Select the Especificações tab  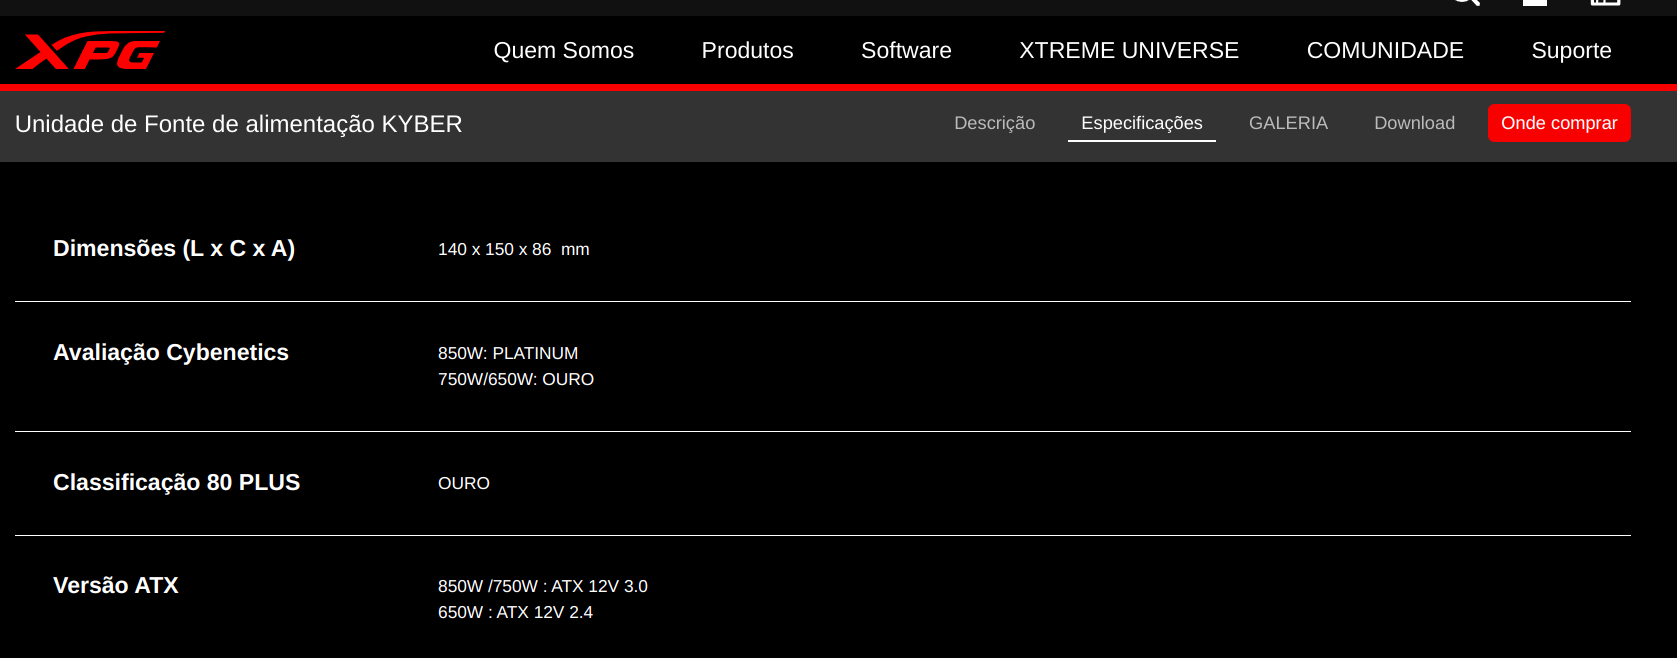coord(1142,123)
